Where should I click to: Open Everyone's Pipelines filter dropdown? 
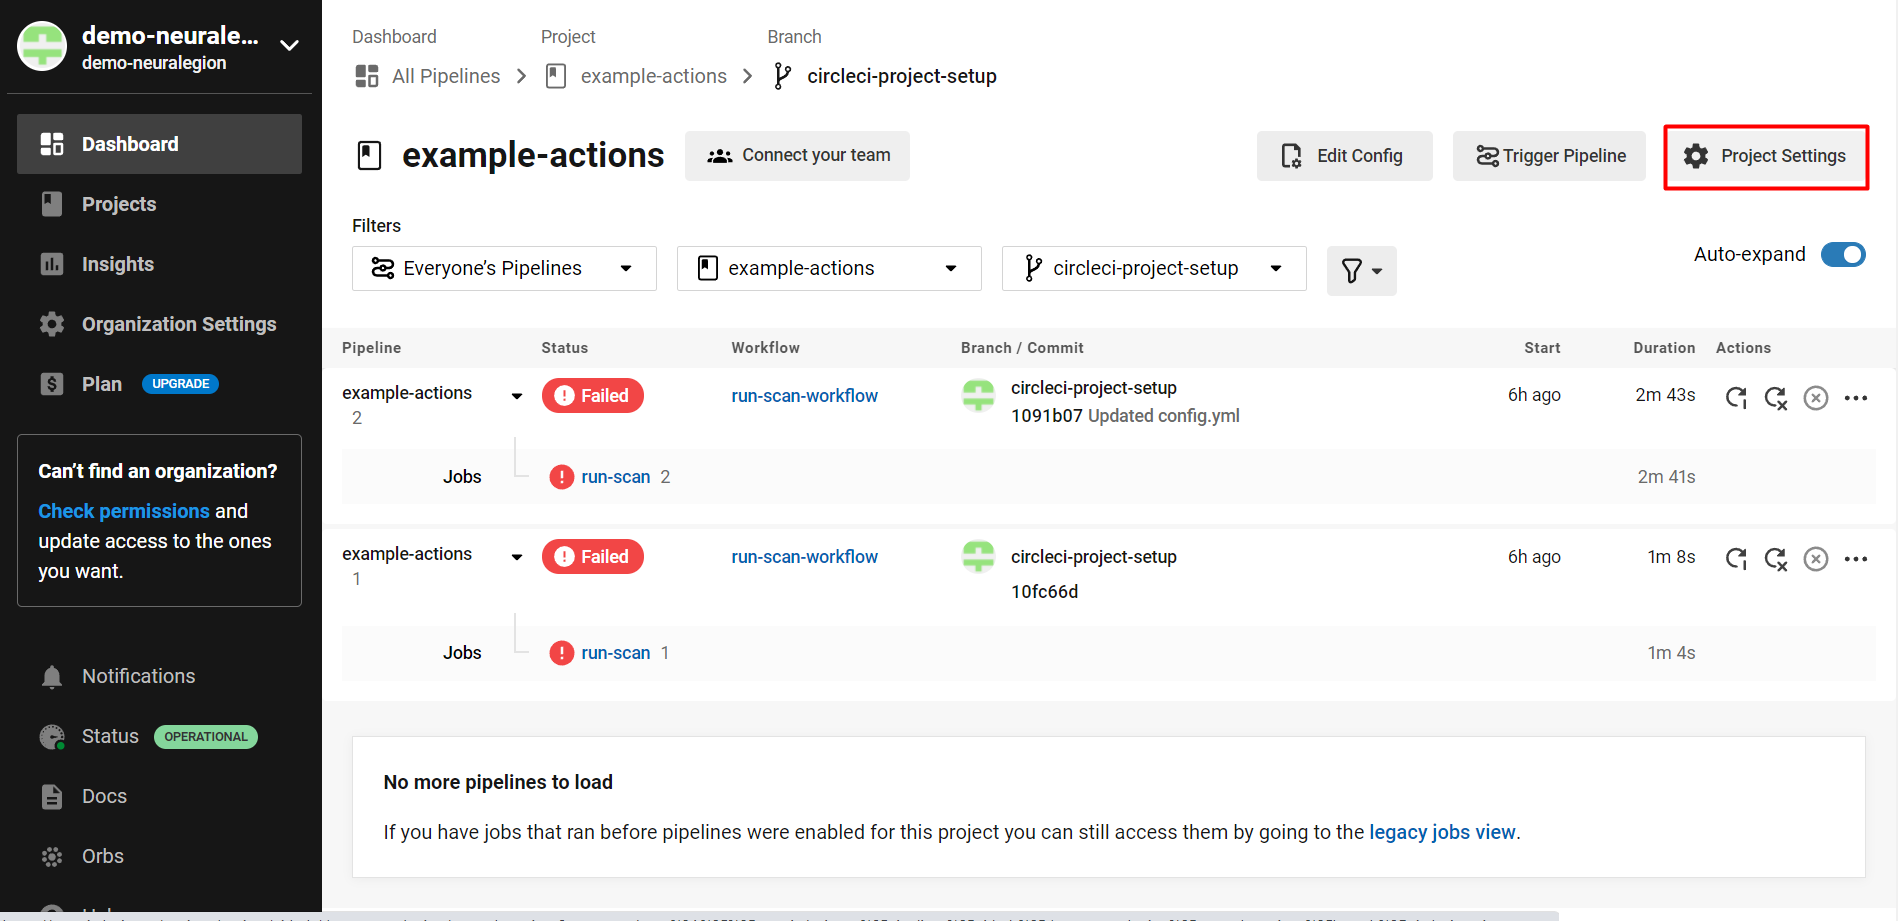point(504,268)
